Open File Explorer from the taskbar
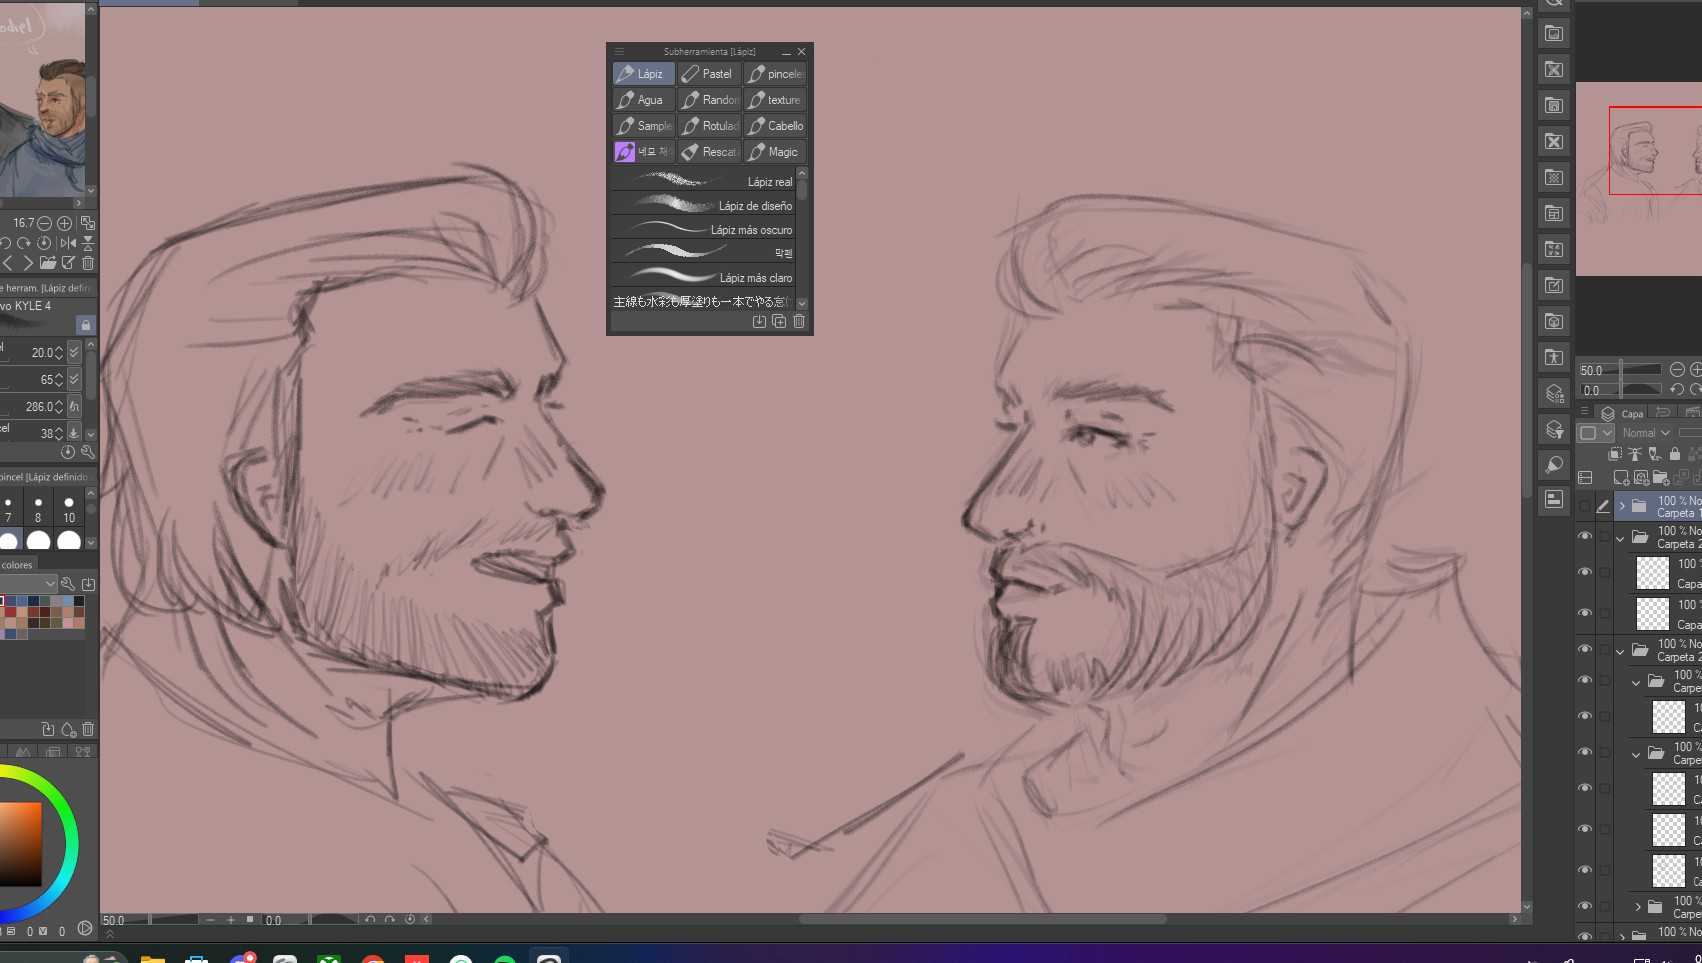 point(152,958)
